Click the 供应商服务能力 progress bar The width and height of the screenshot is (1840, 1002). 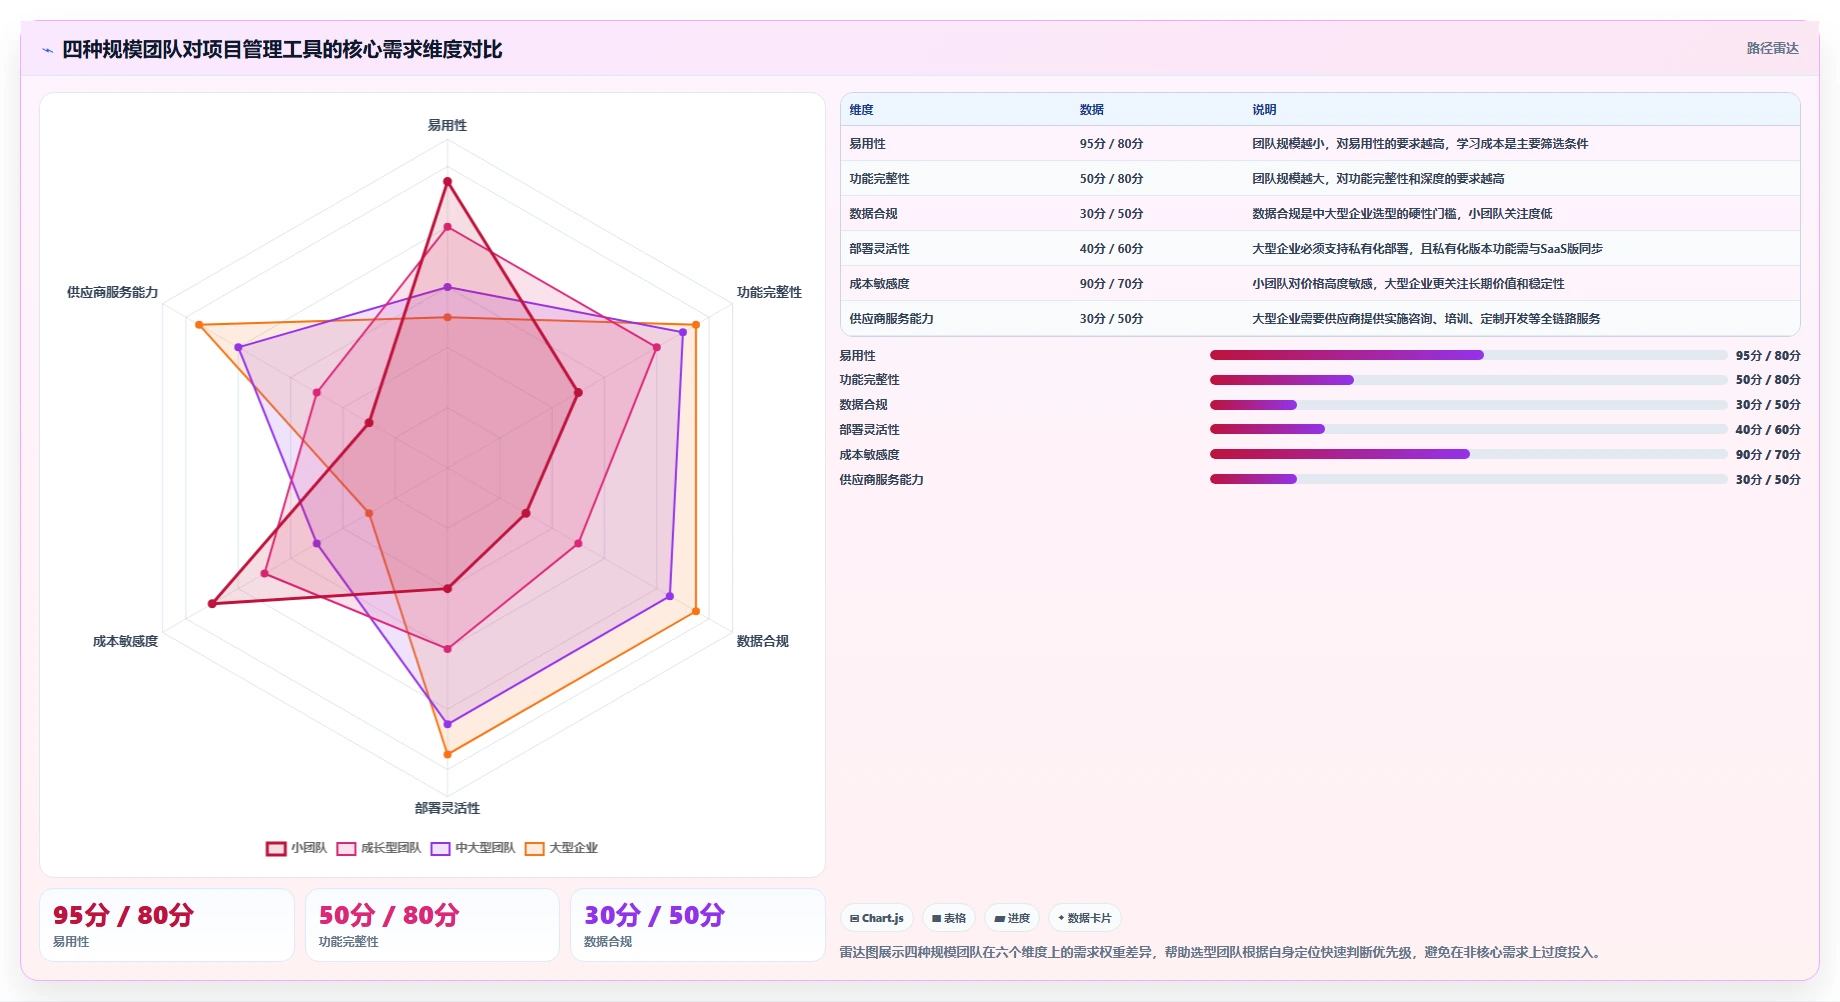[x=1468, y=479]
